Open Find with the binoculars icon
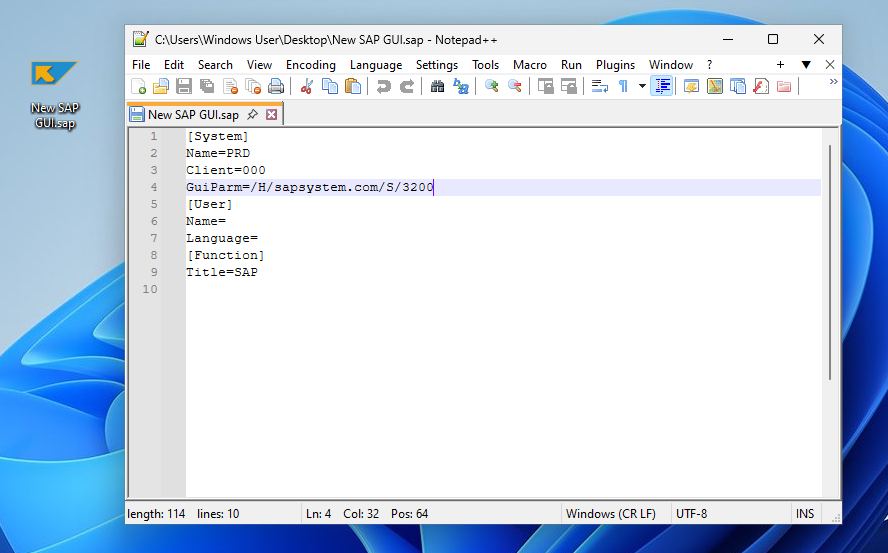 pyautogui.click(x=438, y=87)
